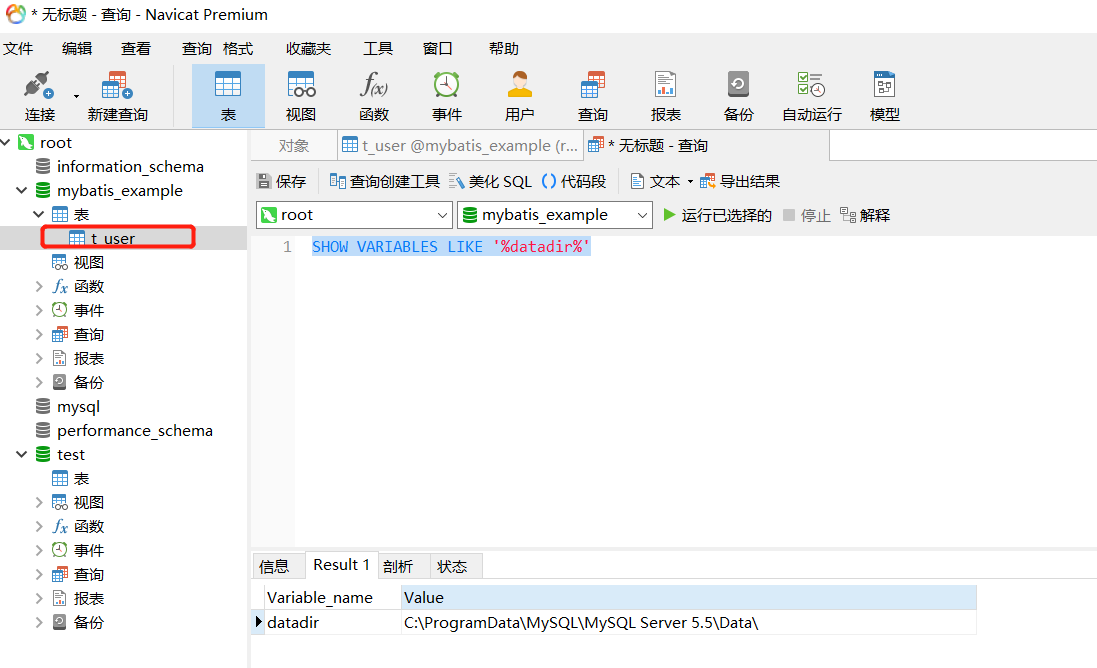Collapse the 表 node under mybatis_example
This screenshot has height=668, width=1097.
point(38,214)
